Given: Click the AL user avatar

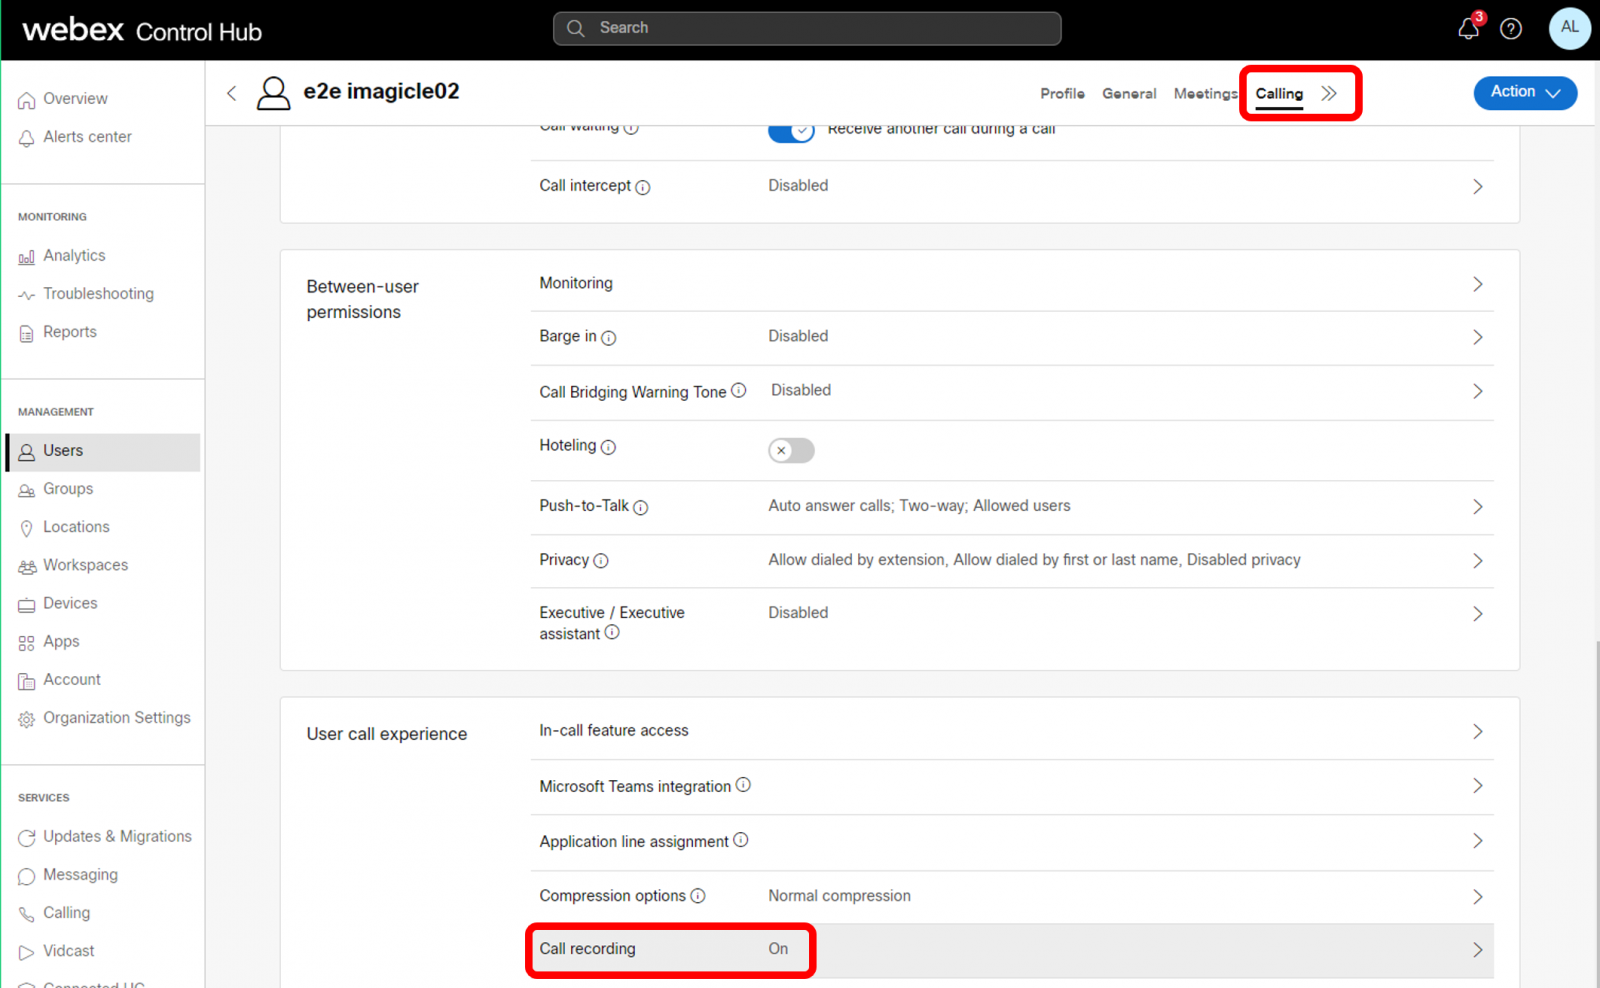Looking at the screenshot, I should 1568,28.
